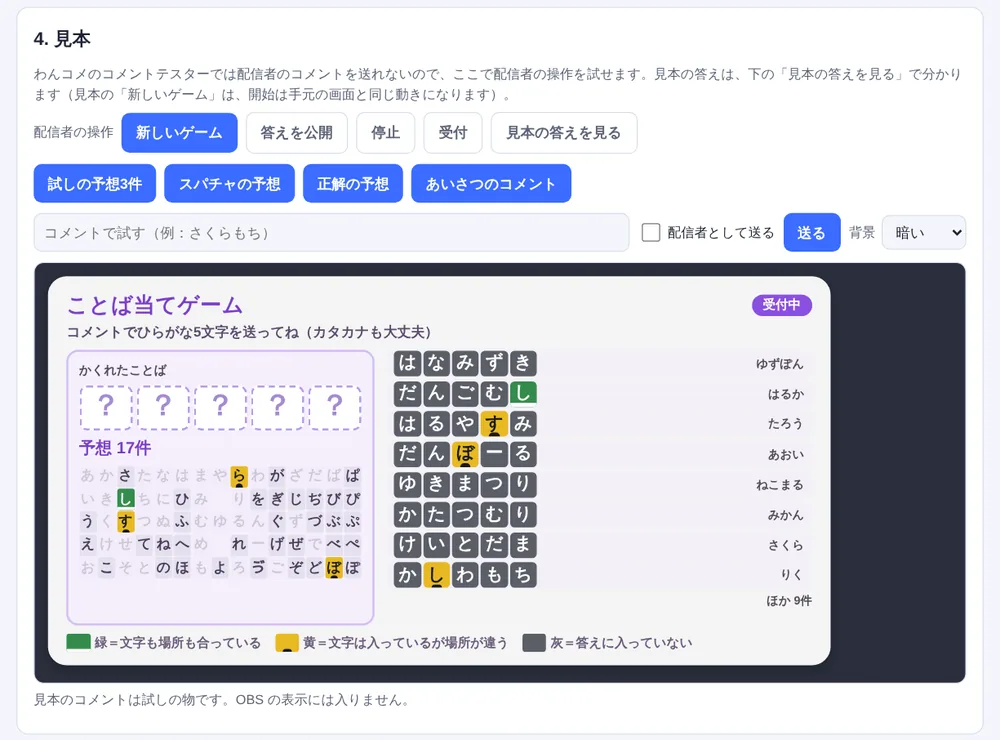Click the green legend swatch 緑=文字も場所も合っている
Image resolution: width=1000 pixels, height=740 pixels.
click(x=78, y=642)
